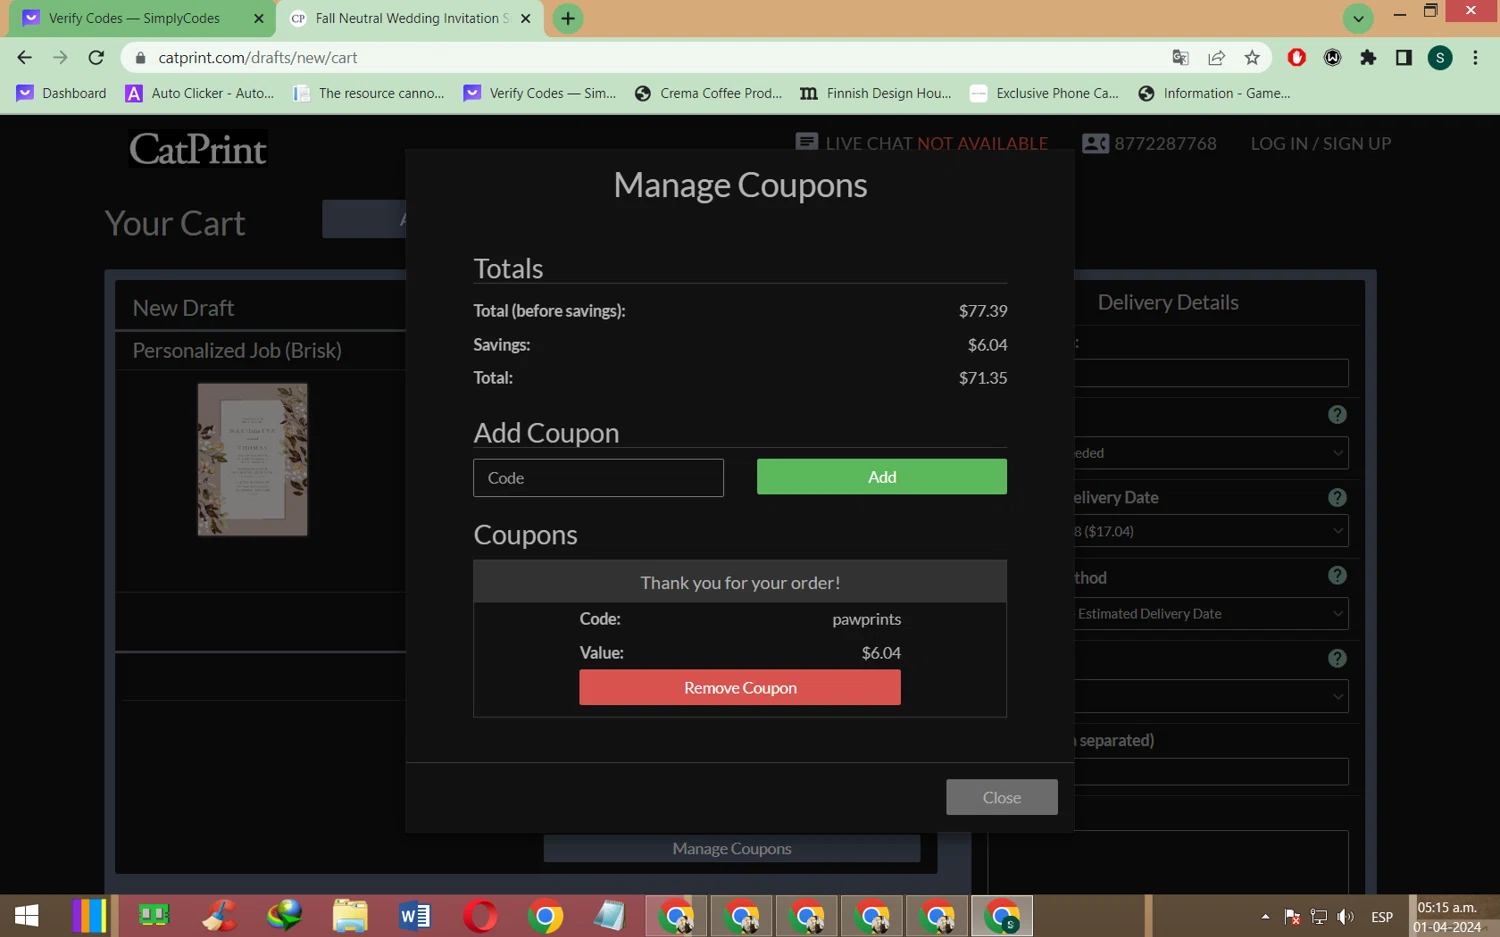
Task: Open the Chrome three-dot menu
Action: (1475, 58)
